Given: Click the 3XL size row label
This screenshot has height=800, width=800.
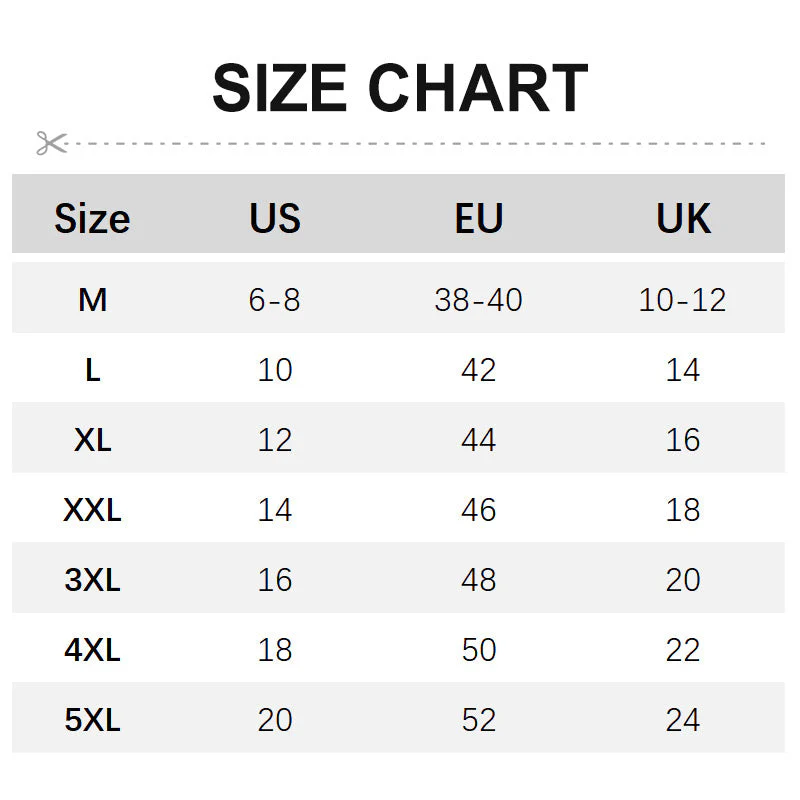Looking at the screenshot, I should (92, 580).
